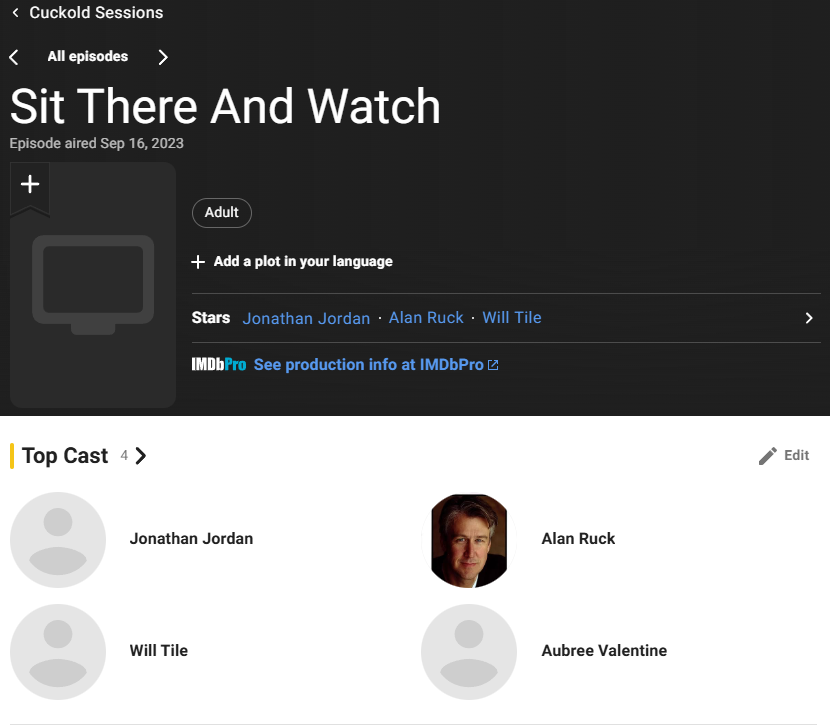Open Jonathan Jordan's cast name
Viewport: 830px width, 728px height.
(x=192, y=539)
